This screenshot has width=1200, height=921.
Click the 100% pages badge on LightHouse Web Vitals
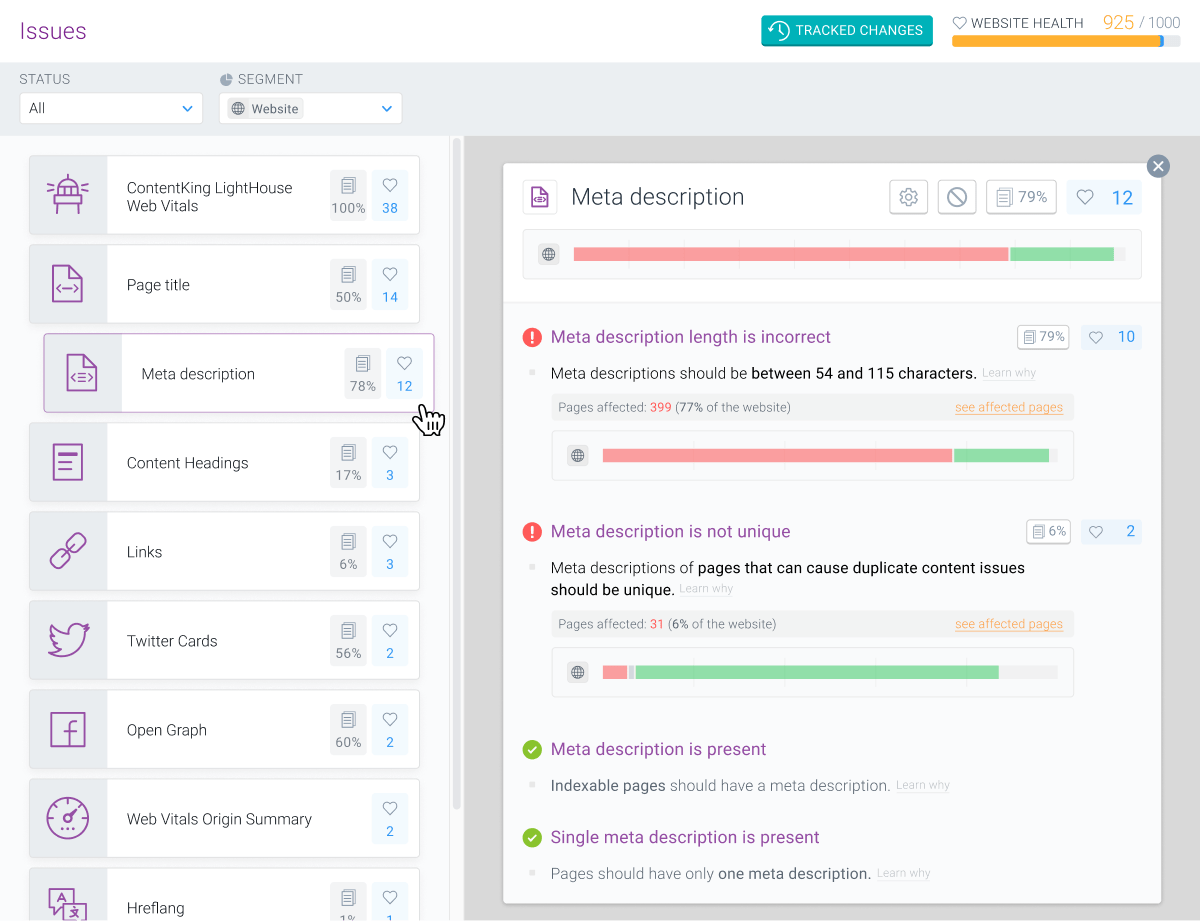coord(348,195)
